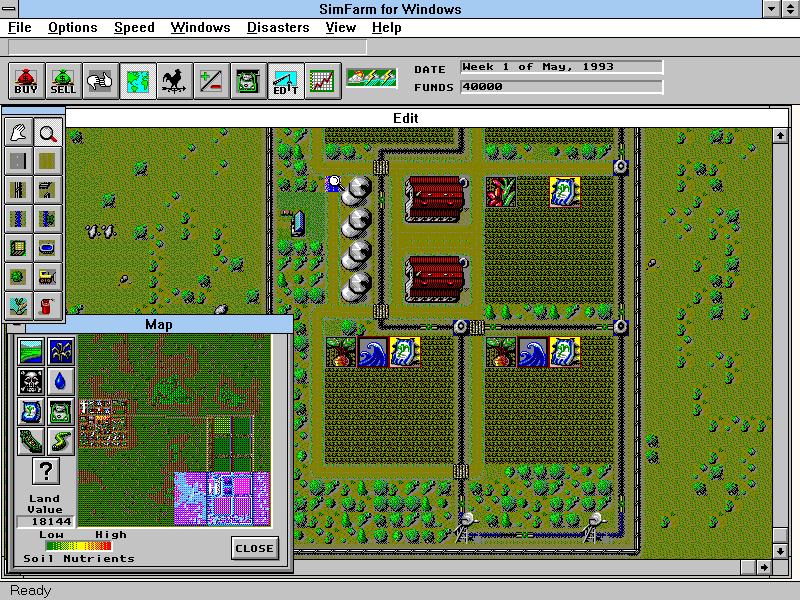Screen dimensions: 800x600
Task: Select the blue water ditch tool
Action: point(19,219)
